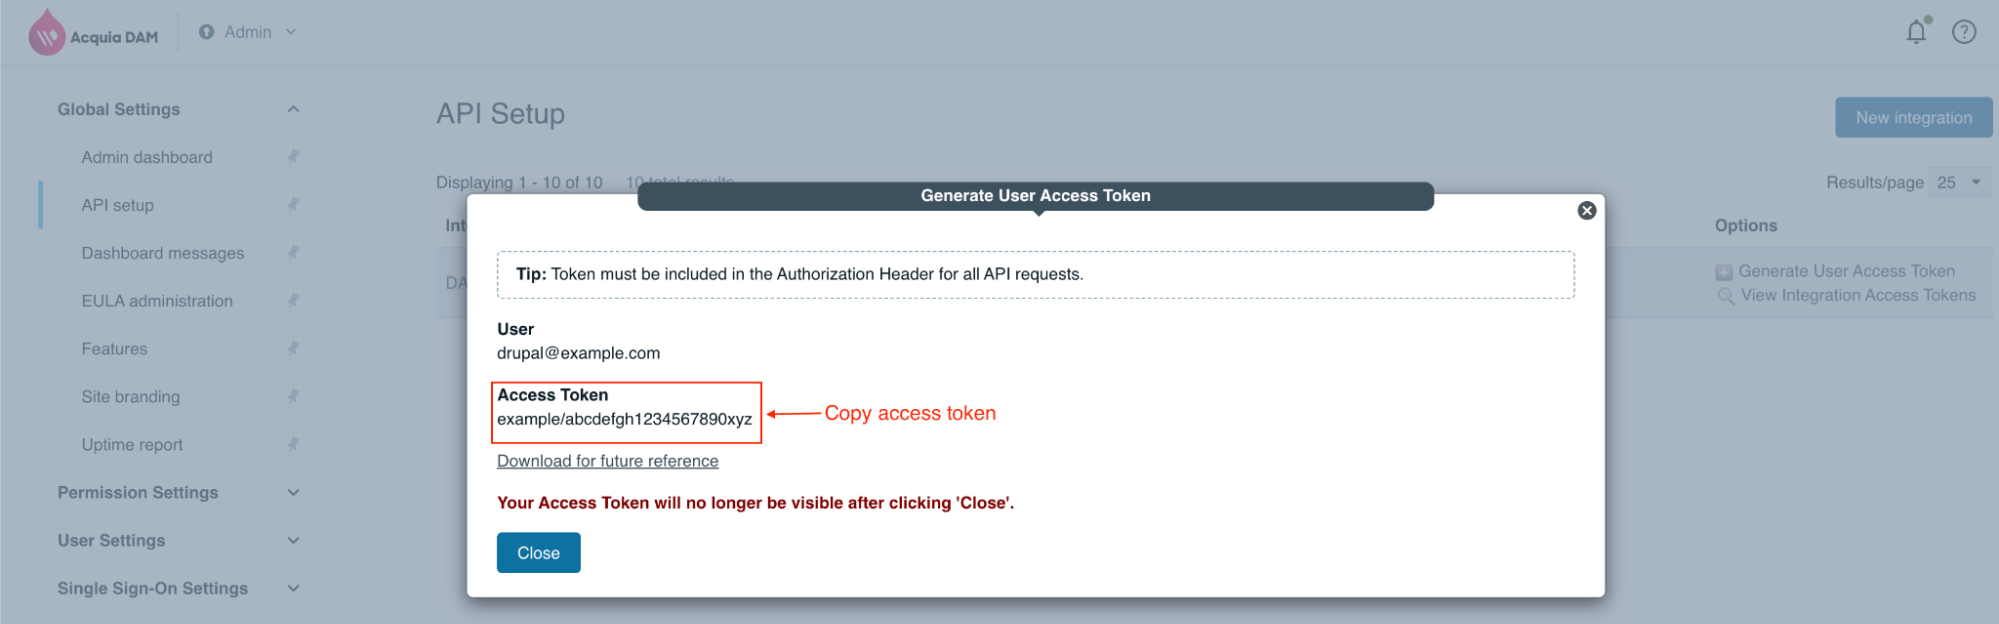Open the help question mark icon

tap(1964, 32)
